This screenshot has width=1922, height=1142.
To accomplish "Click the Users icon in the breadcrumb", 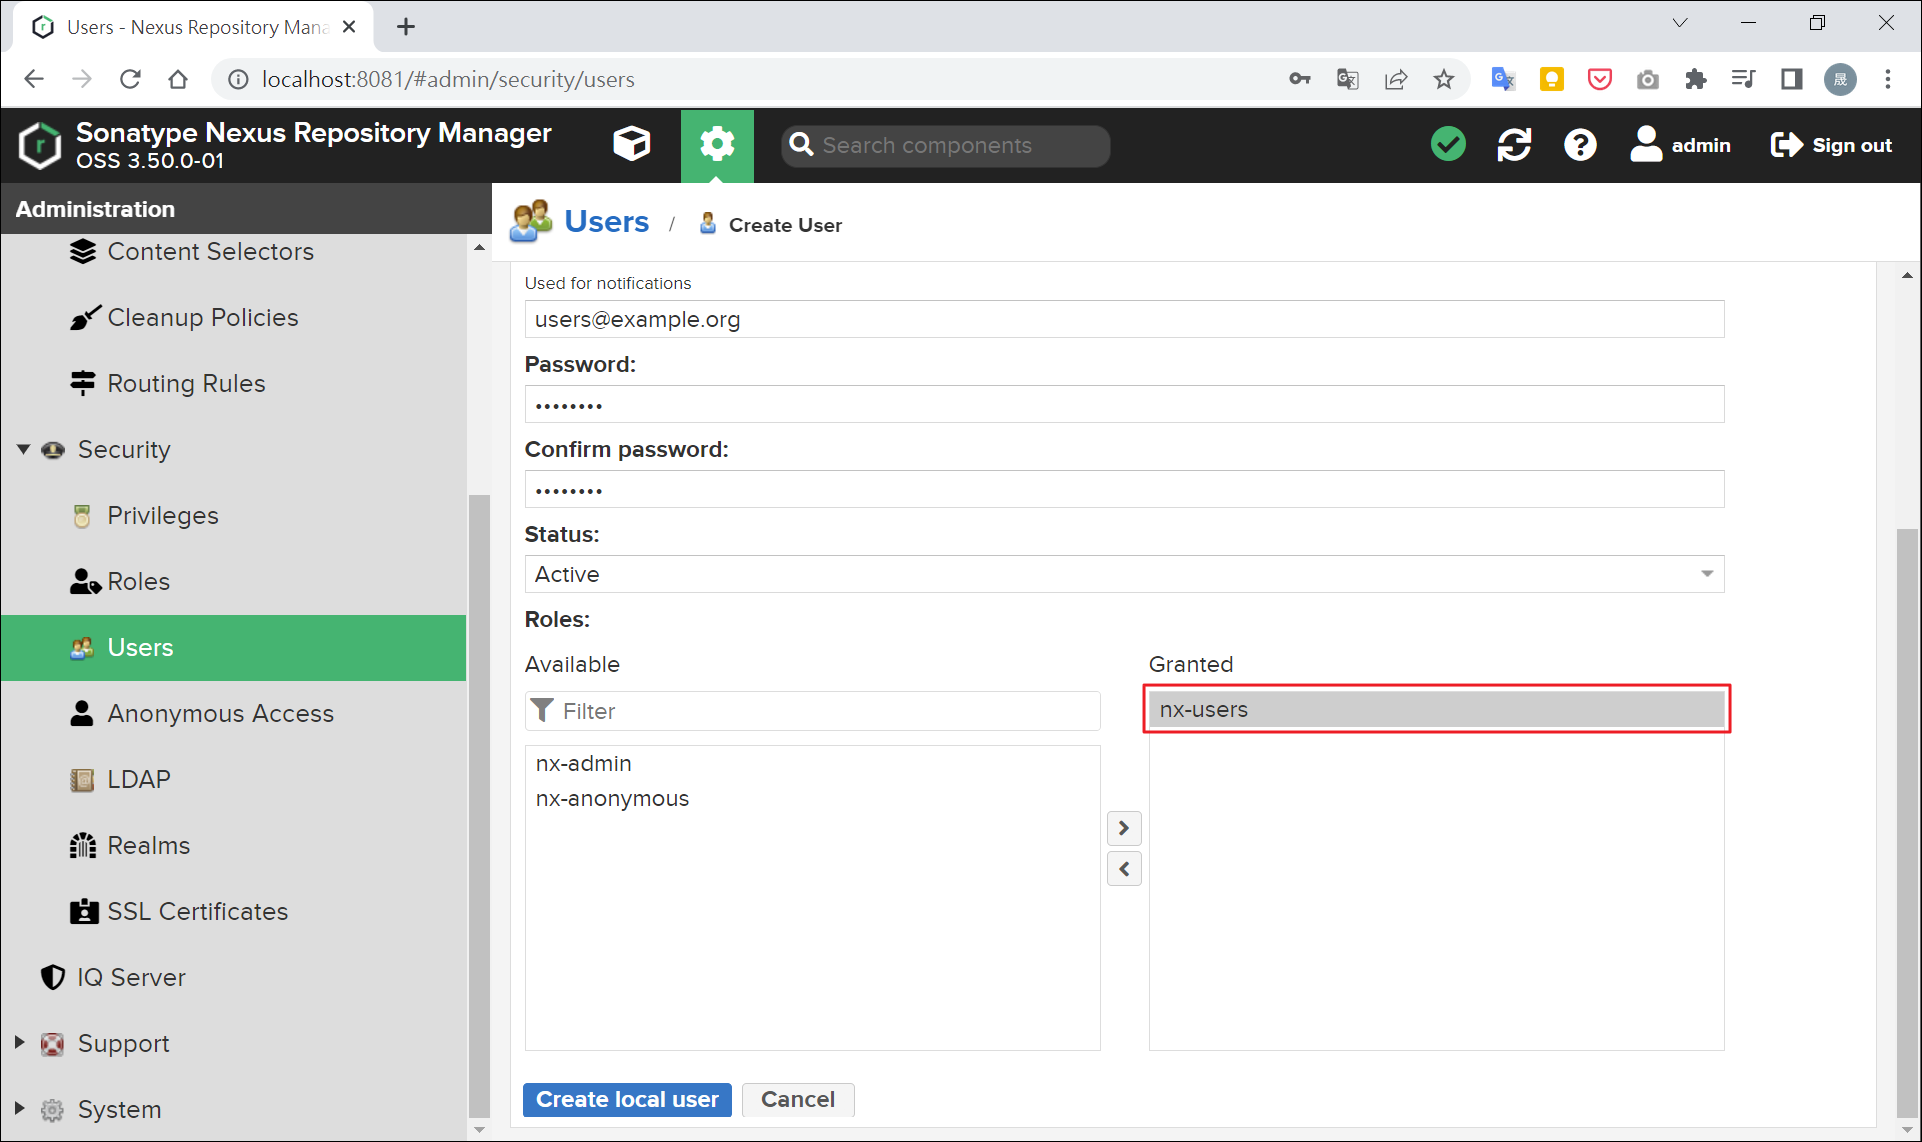I will pyautogui.click(x=530, y=221).
